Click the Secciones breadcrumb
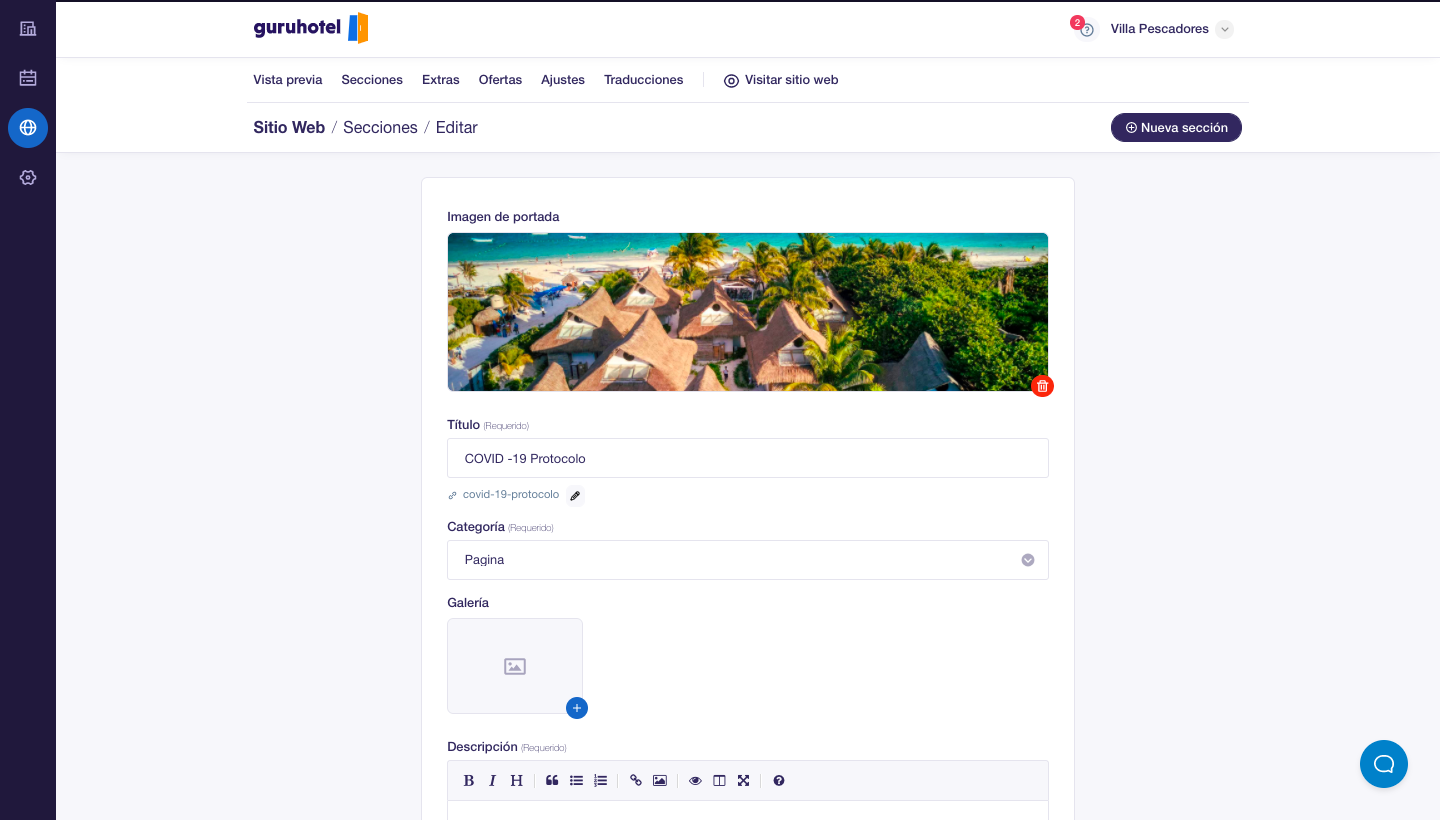 pyautogui.click(x=380, y=128)
